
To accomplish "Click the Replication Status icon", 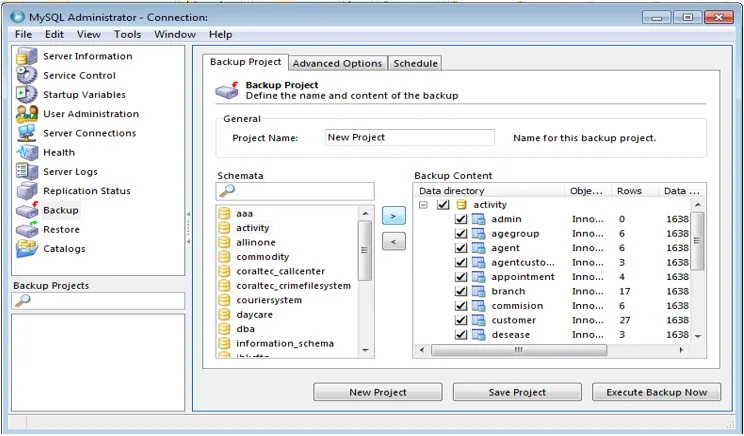I will point(27,191).
